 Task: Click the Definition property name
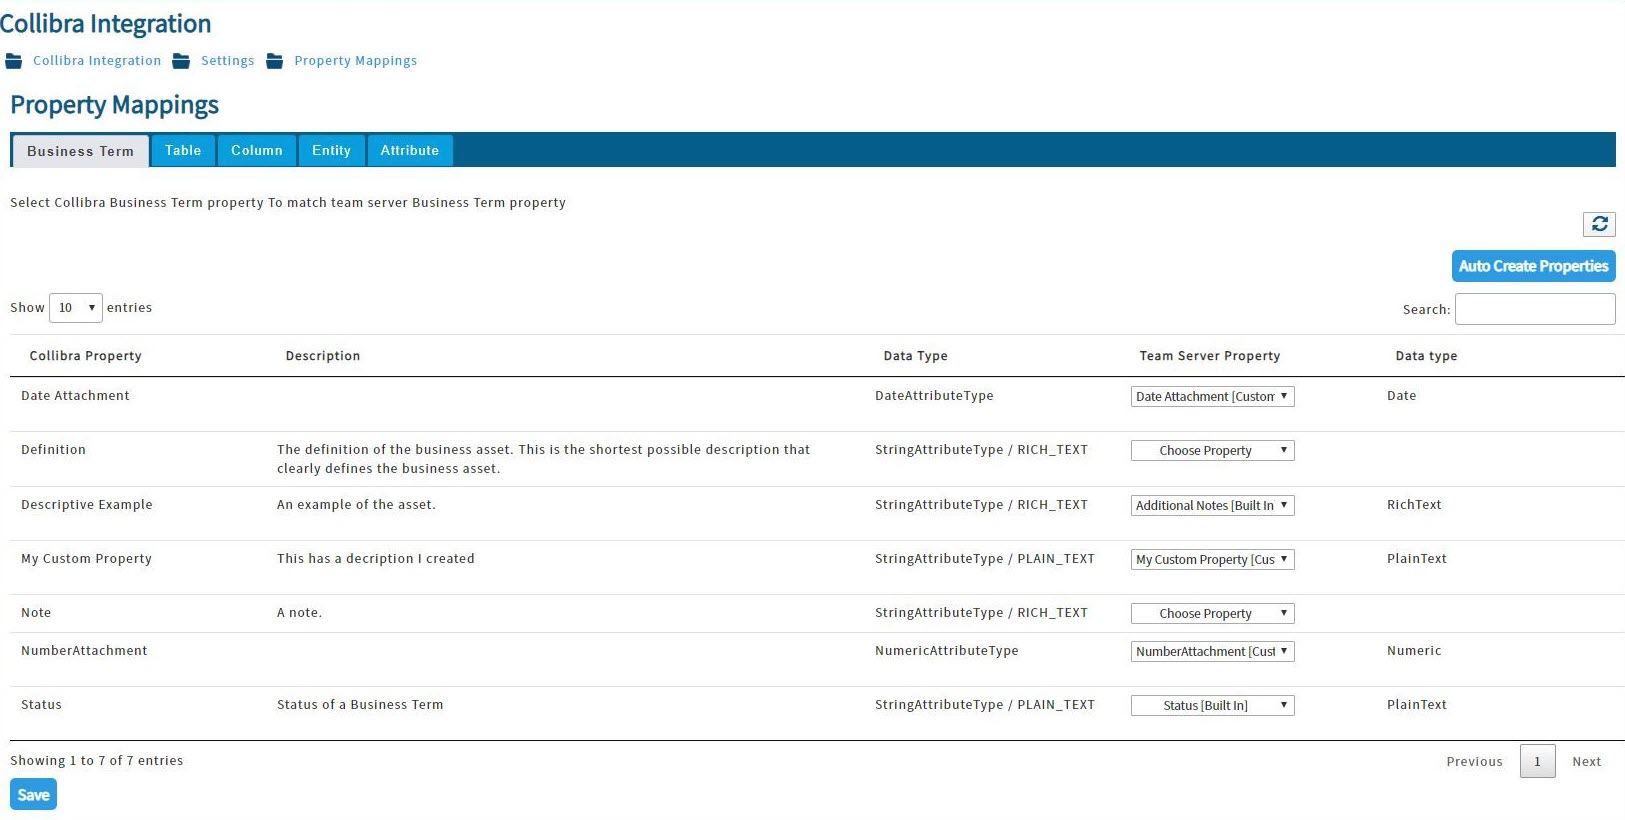[x=54, y=450]
